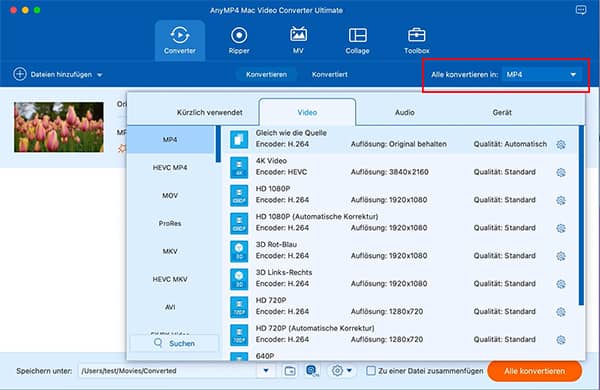Click the 3D Links-Rechts format icon
This screenshot has width=600, height=390.
click(x=239, y=279)
